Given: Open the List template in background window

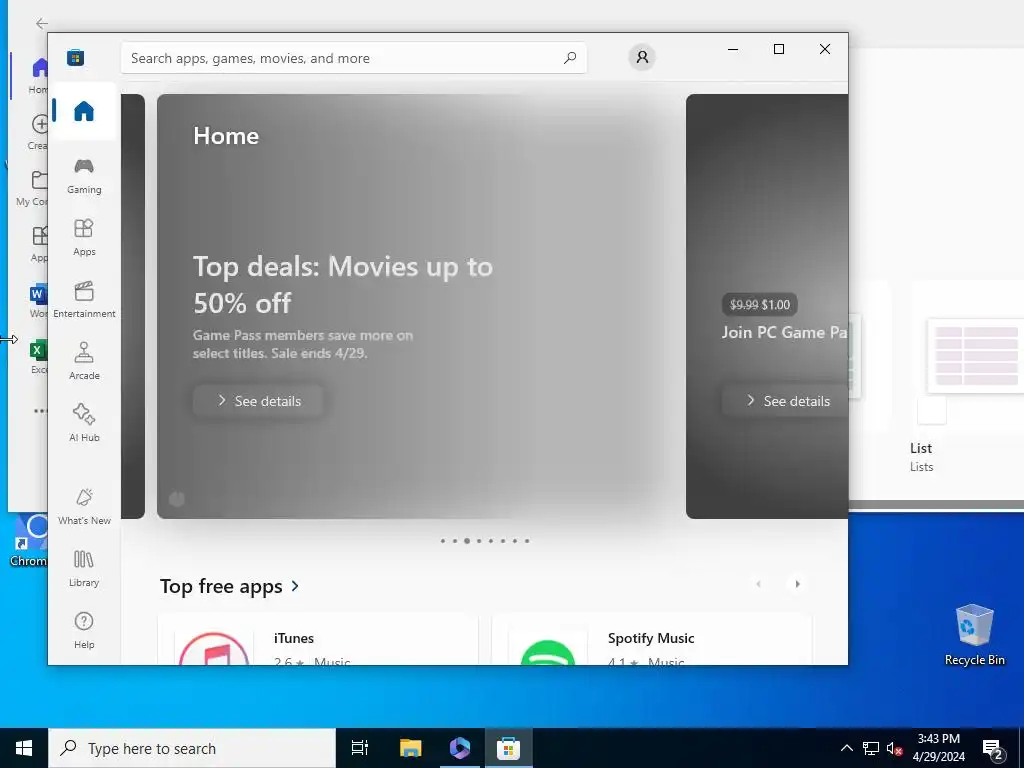Looking at the screenshot, I should tap(967, 377).
